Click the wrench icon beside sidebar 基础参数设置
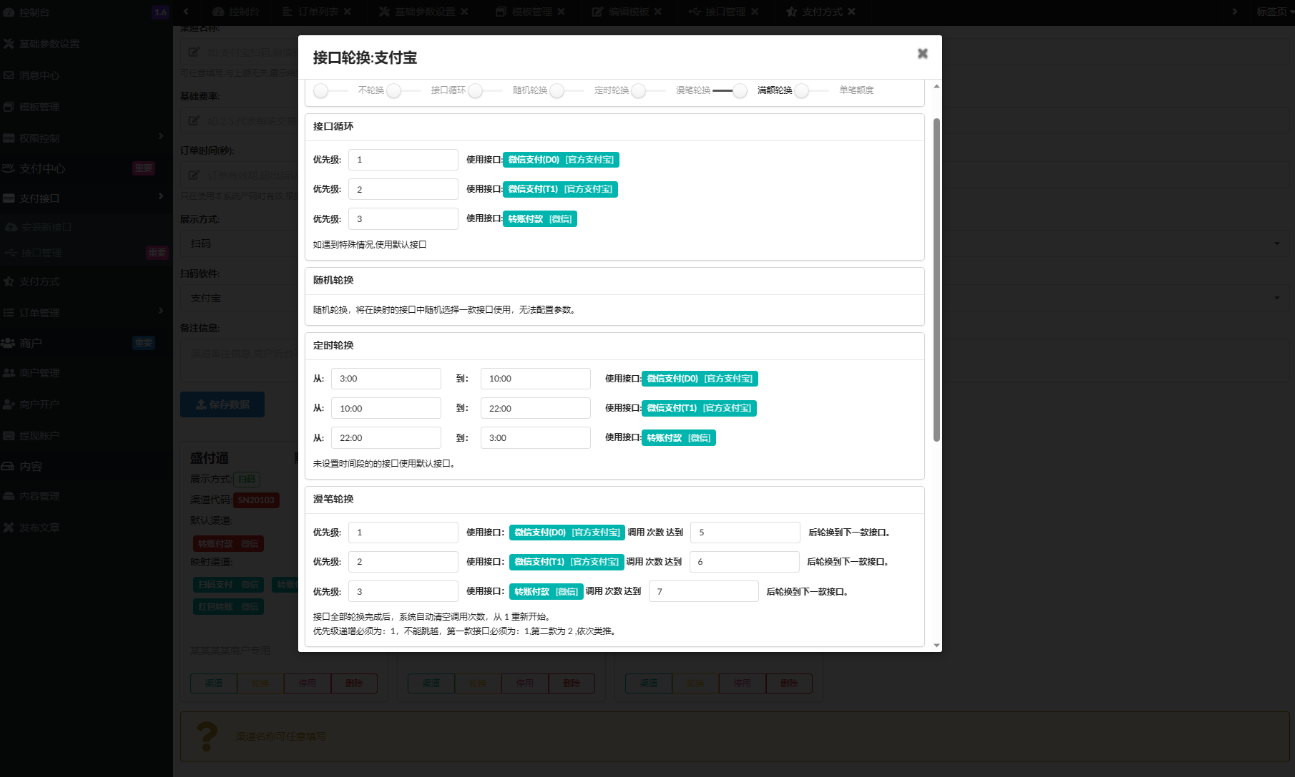This screenshot has width=1295, height=777. coord(9,44)
